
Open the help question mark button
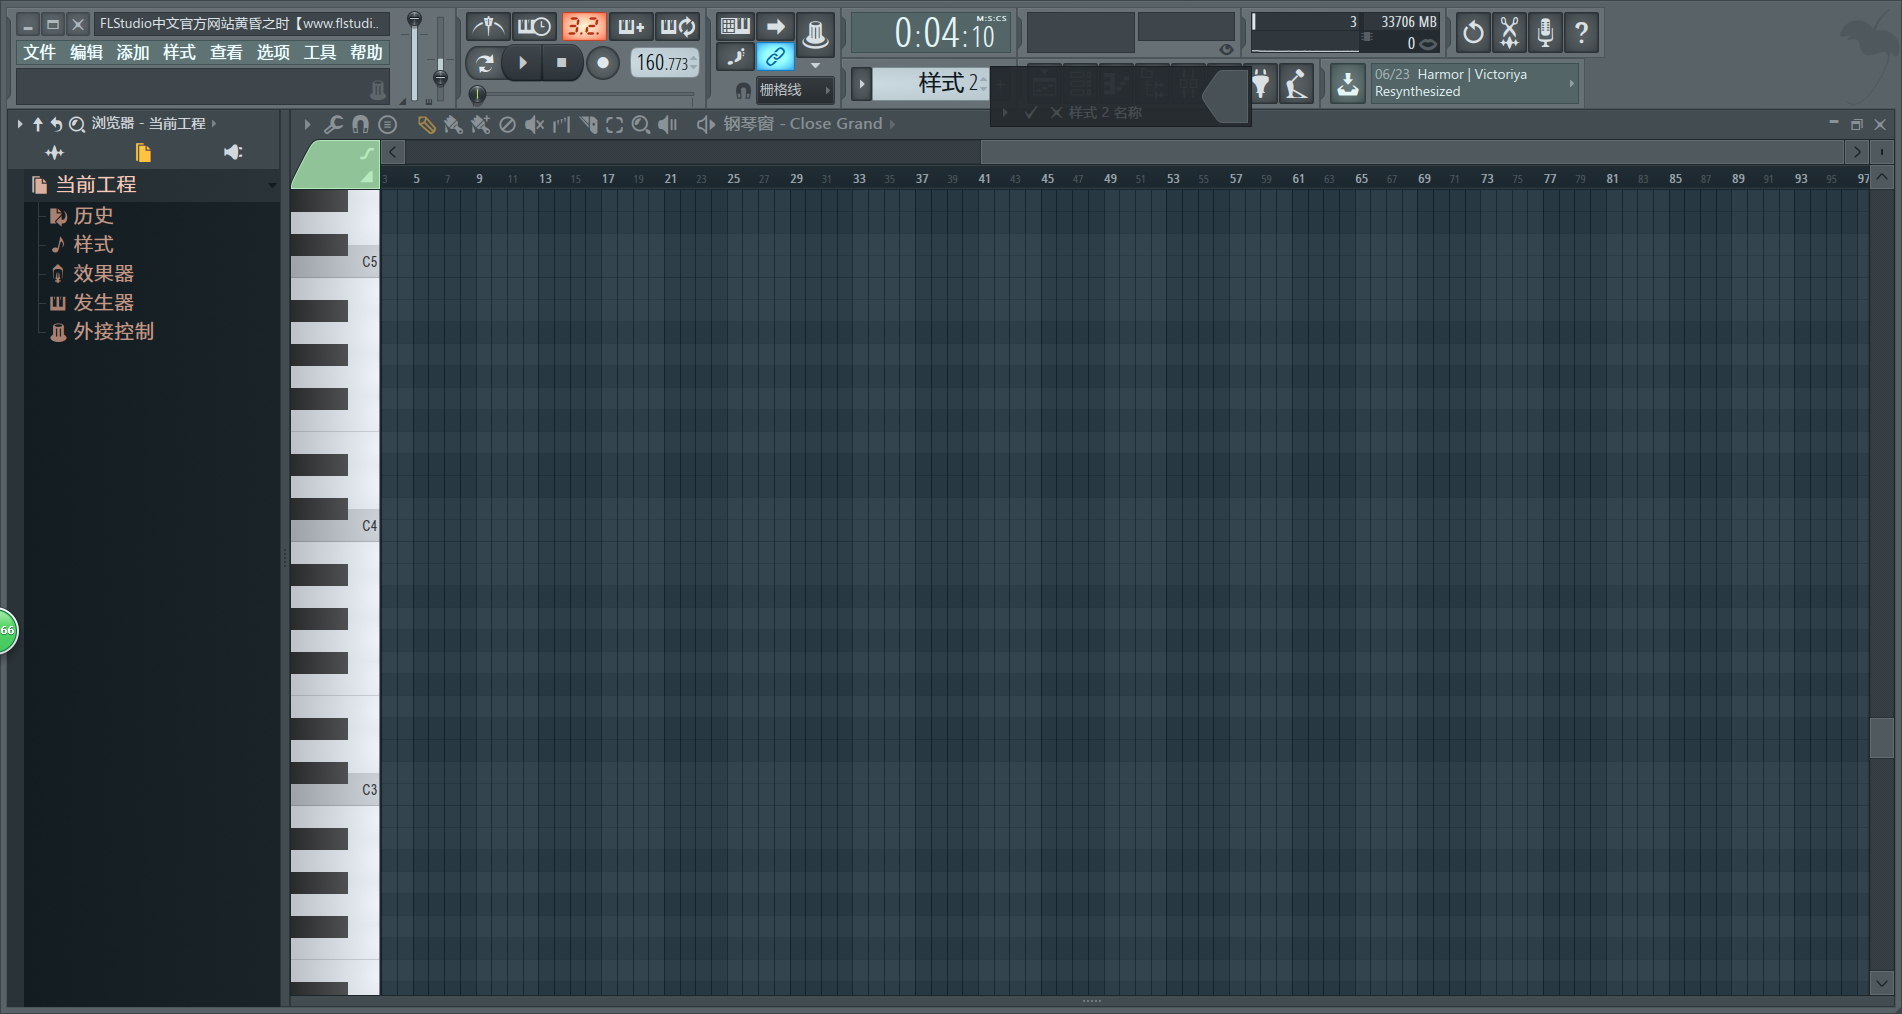1581,33
